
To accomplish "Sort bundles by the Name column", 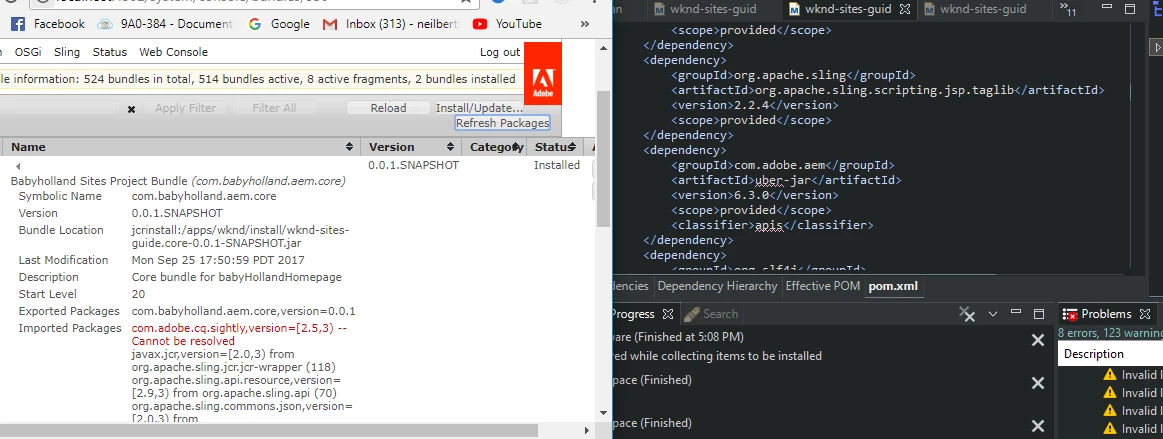I will pyautogui.click(x=180, y=147).
